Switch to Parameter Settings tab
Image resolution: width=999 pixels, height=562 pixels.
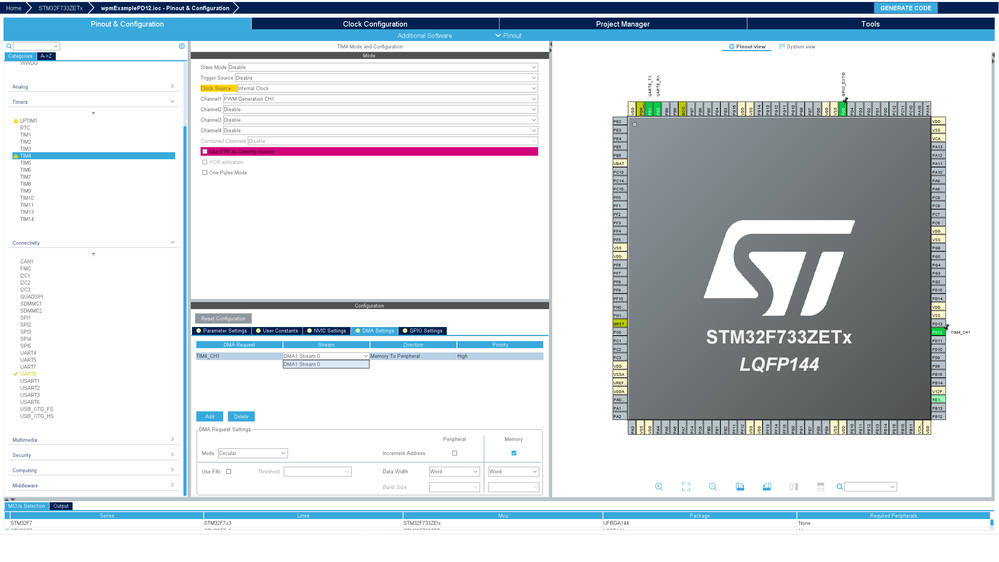pyautogui.click(x=220, y=331)
